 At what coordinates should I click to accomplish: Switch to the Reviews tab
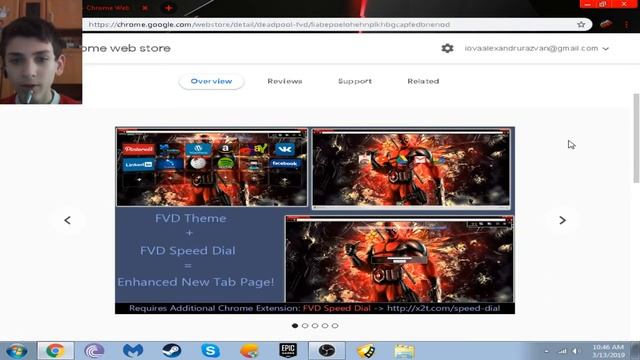[285, 81]
